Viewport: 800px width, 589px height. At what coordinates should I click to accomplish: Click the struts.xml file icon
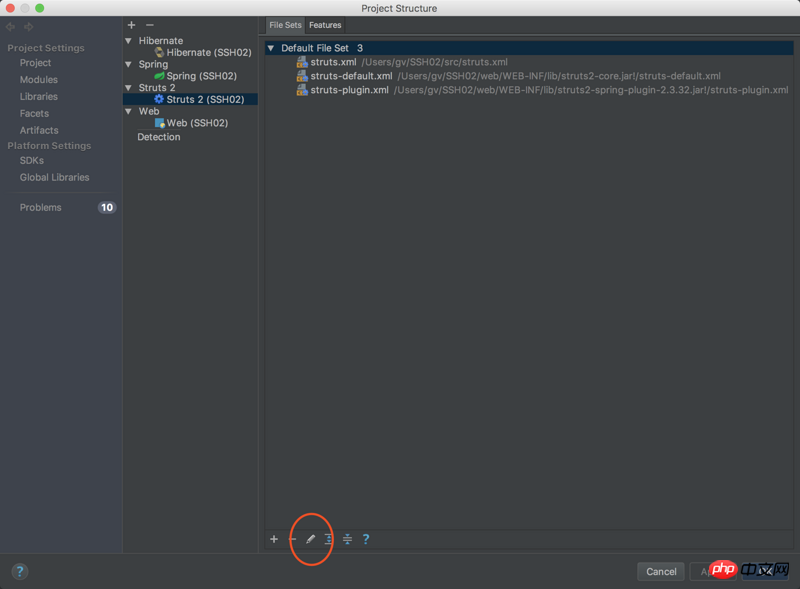click(x=302, y=62)
